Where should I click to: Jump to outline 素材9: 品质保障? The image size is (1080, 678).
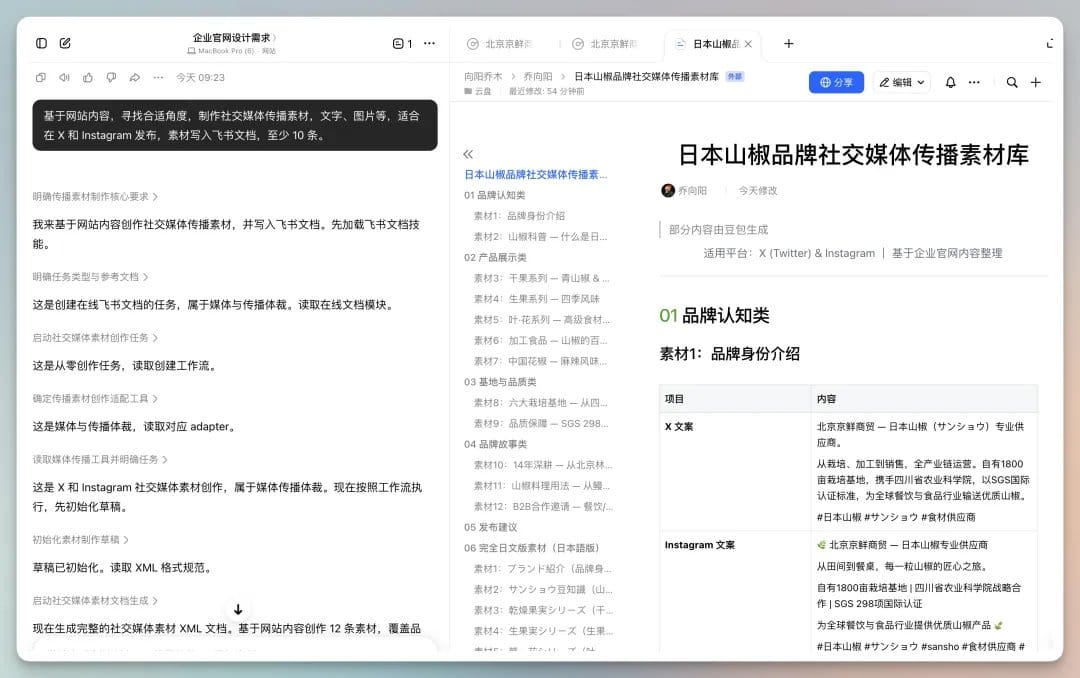(x=541, y=424)
